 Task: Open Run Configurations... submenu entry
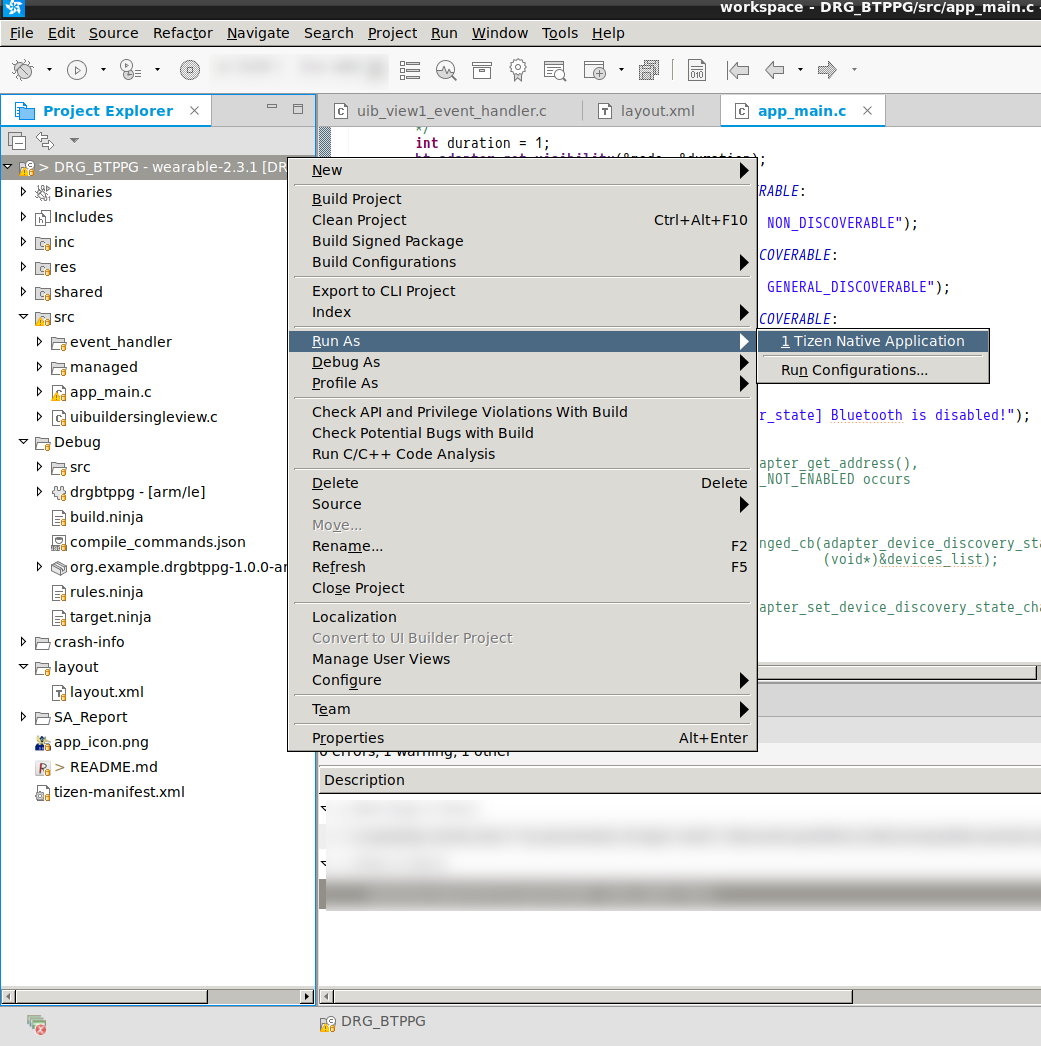tap(873, 370)
